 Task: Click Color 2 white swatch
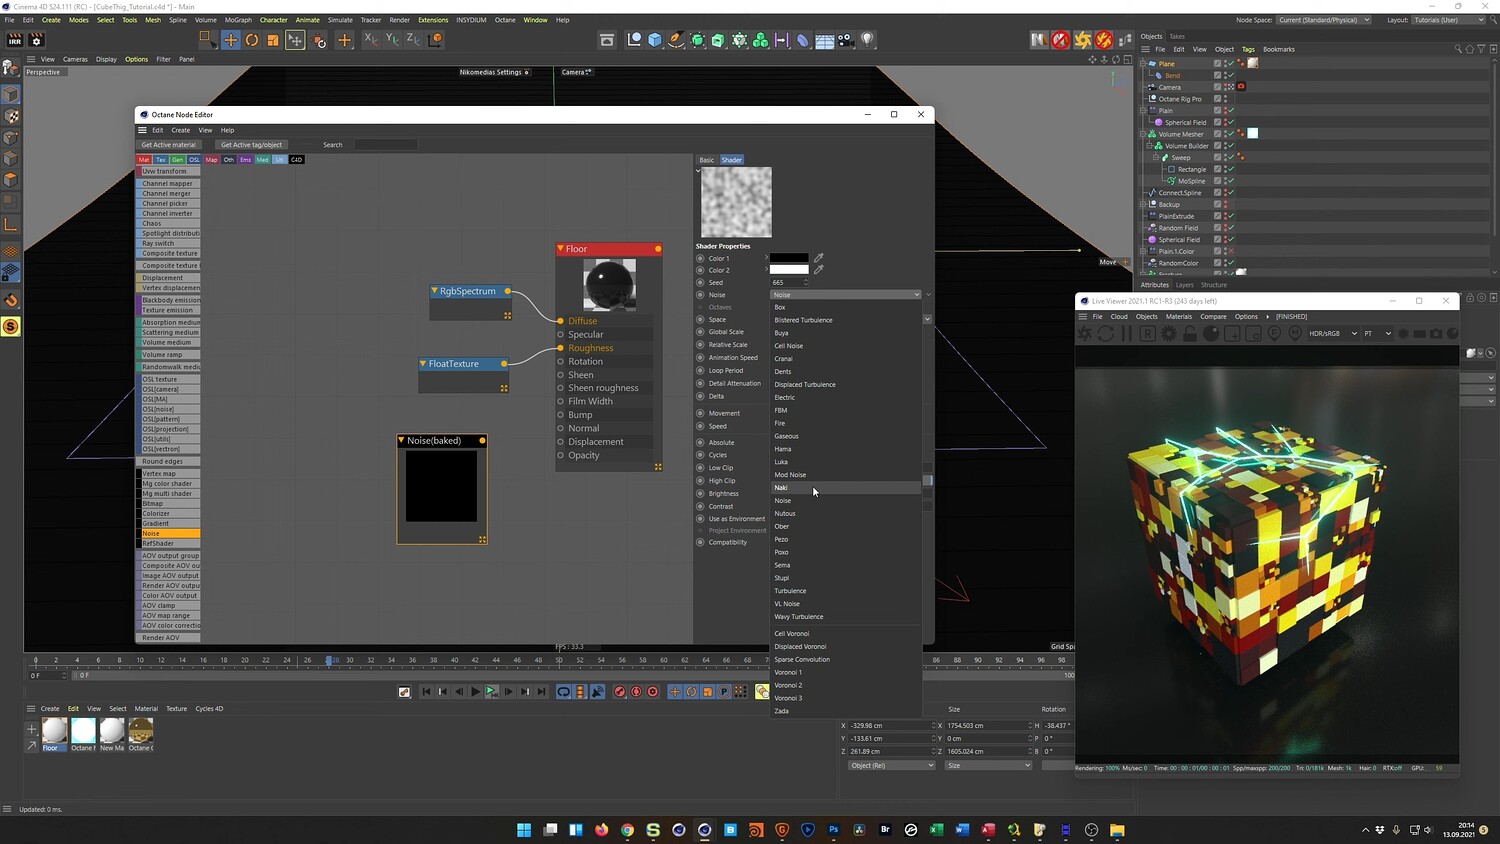coord(789,270)
